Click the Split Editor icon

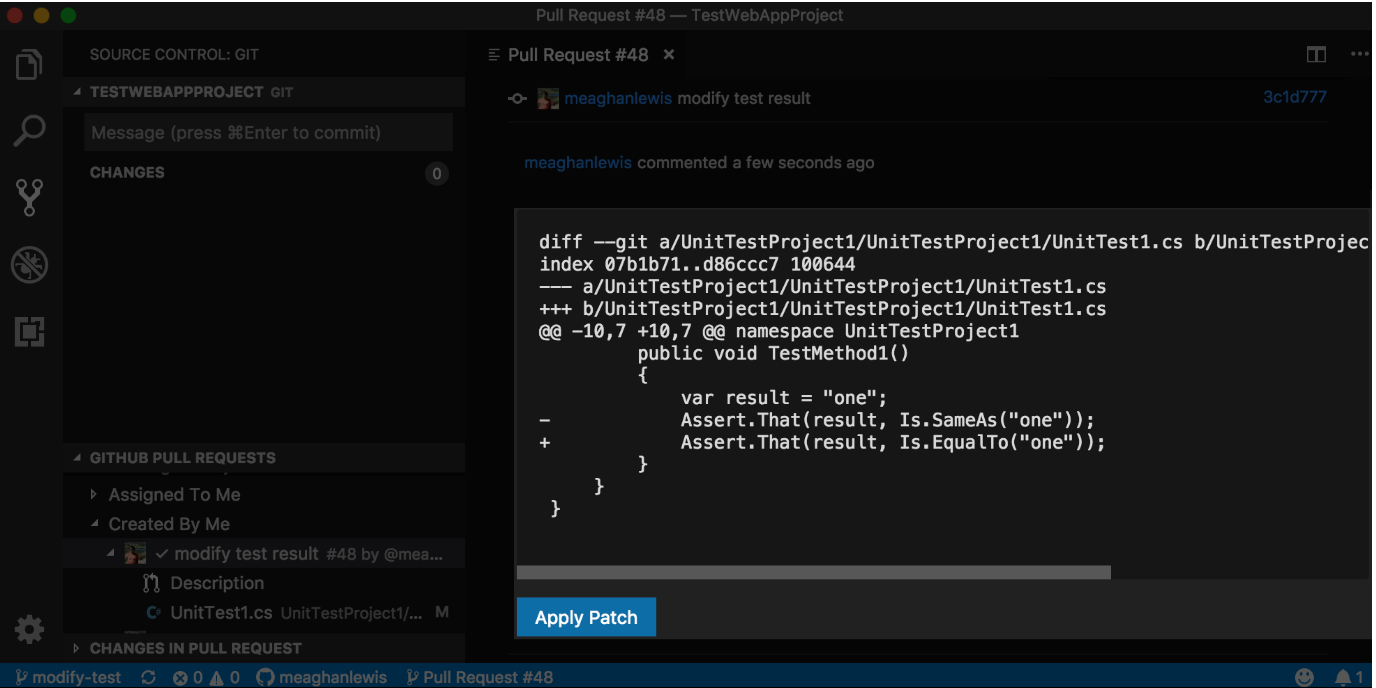(1315, 54)
